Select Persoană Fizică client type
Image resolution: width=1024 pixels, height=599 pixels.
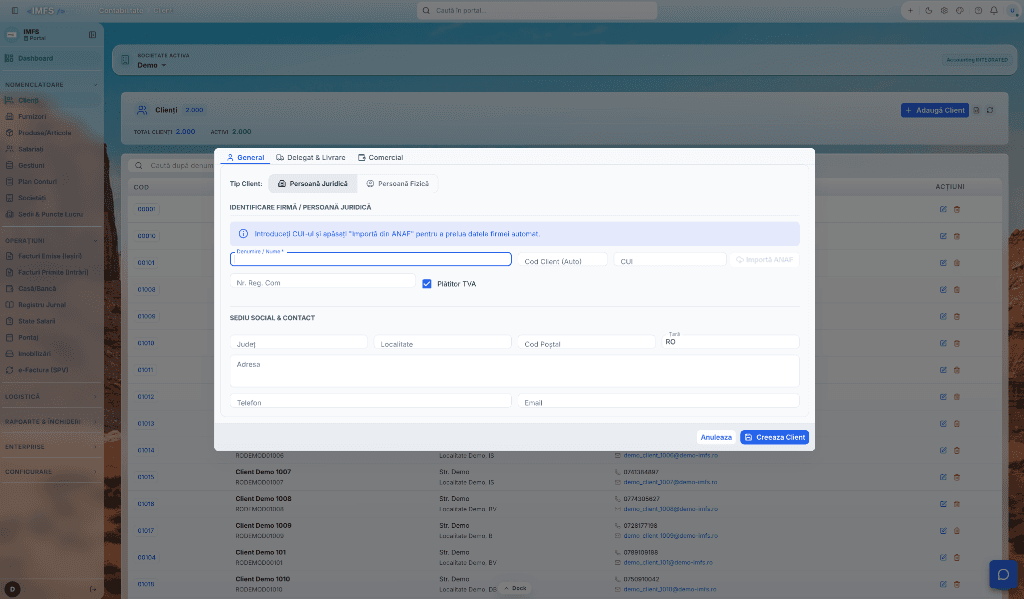398,184
